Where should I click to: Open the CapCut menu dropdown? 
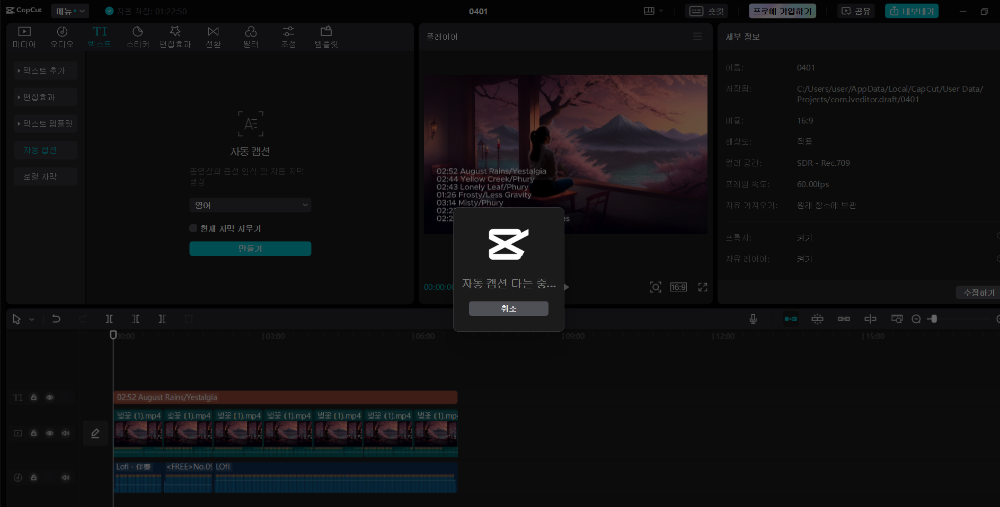click(x=70, y=11)
